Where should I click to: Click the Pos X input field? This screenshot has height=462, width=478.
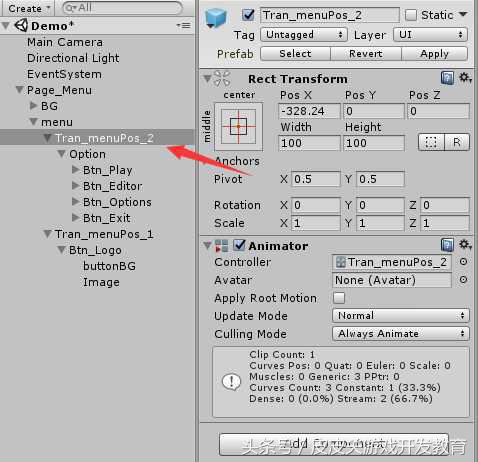point(309,111)
